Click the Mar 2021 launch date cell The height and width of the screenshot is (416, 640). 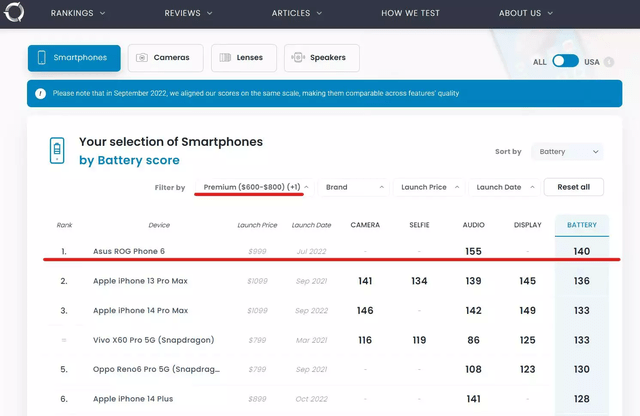pyautogui.click(x=311, y=340)
